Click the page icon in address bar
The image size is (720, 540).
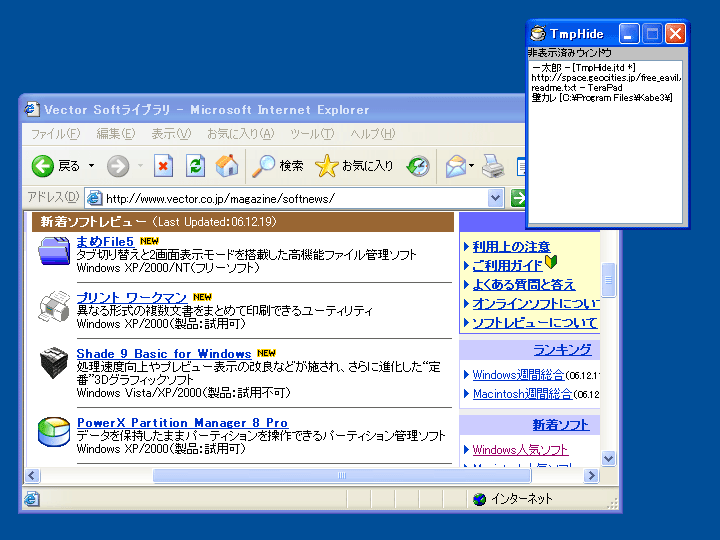(94, 198)
